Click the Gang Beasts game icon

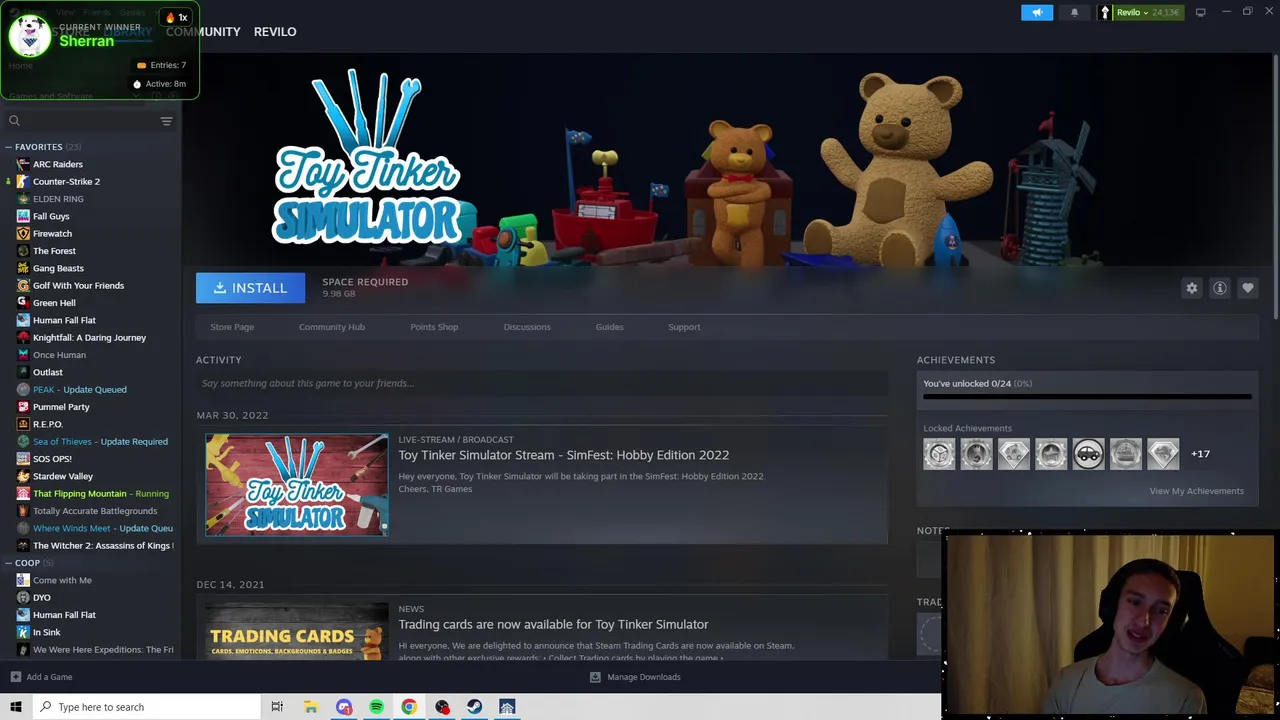pyautogui.click(x=23, y=268)
